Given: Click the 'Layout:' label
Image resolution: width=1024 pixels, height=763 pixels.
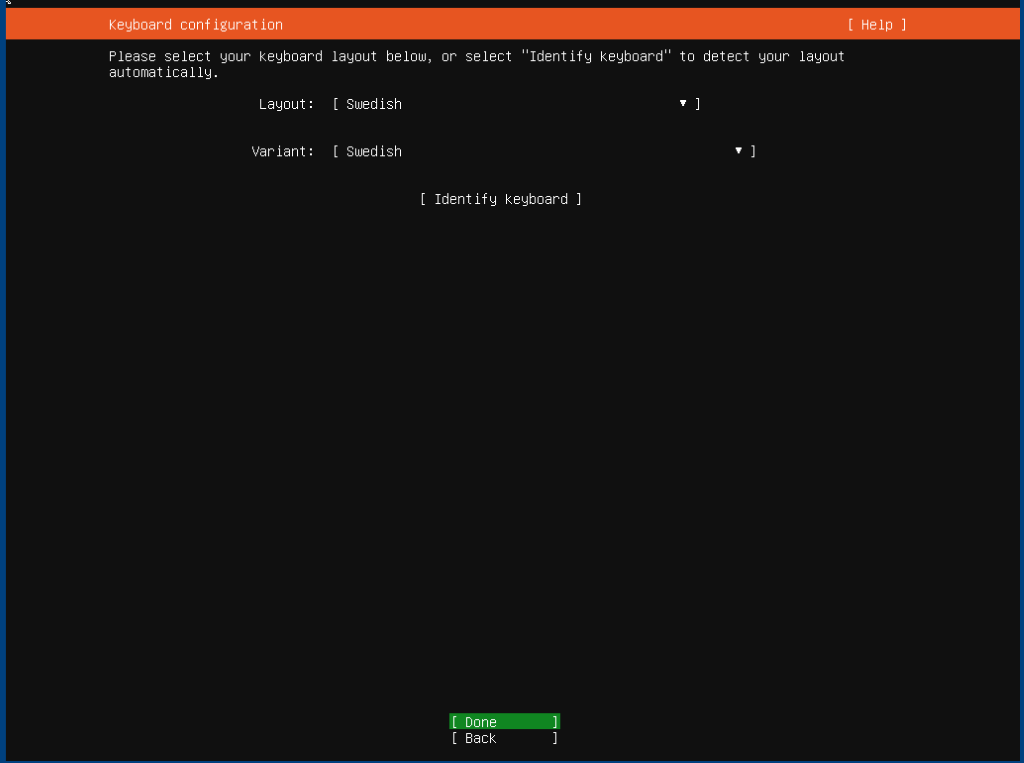Looking at the screenshot, I should [x=286, y=105].
